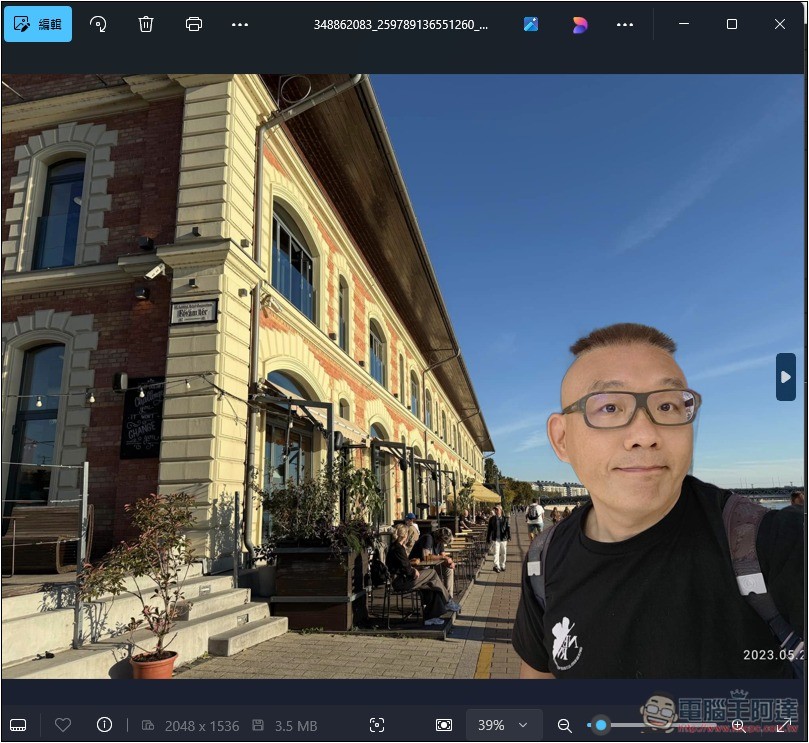The image size is (809, 743).
Task: Toggle the heart favorite icon
Action: click(x=63, y=725)
